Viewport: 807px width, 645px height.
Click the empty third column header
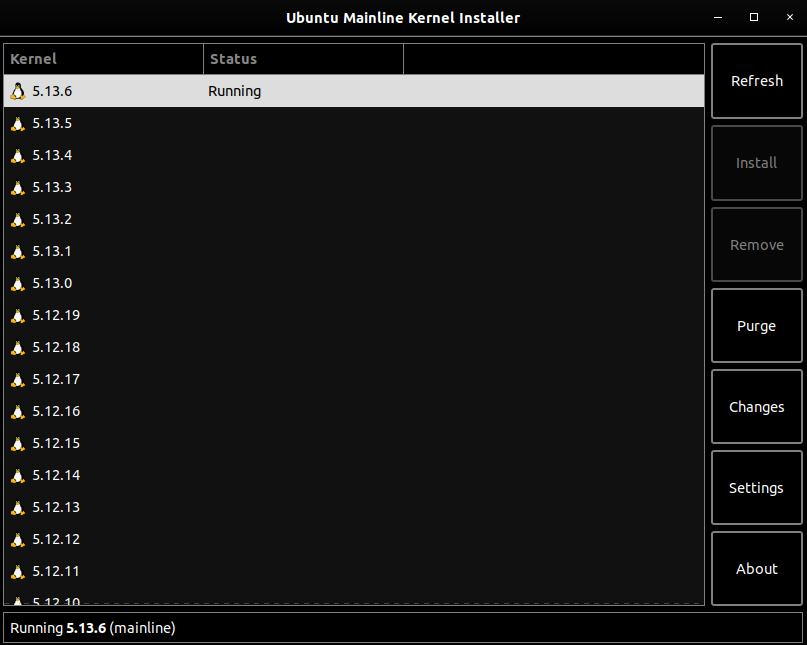coord(554,59)
